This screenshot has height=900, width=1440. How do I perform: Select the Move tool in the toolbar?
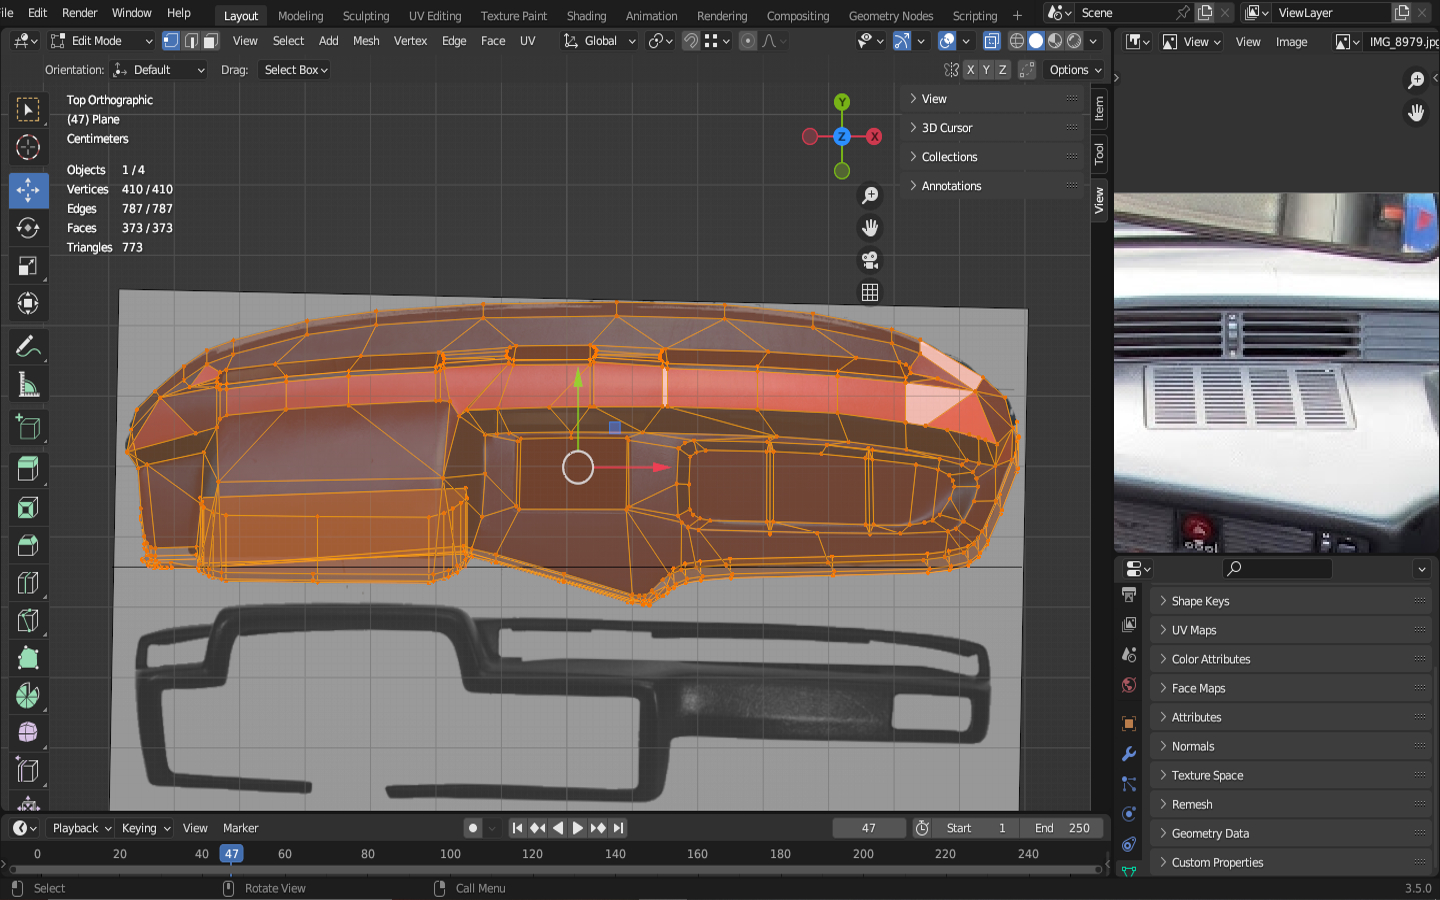28,190
